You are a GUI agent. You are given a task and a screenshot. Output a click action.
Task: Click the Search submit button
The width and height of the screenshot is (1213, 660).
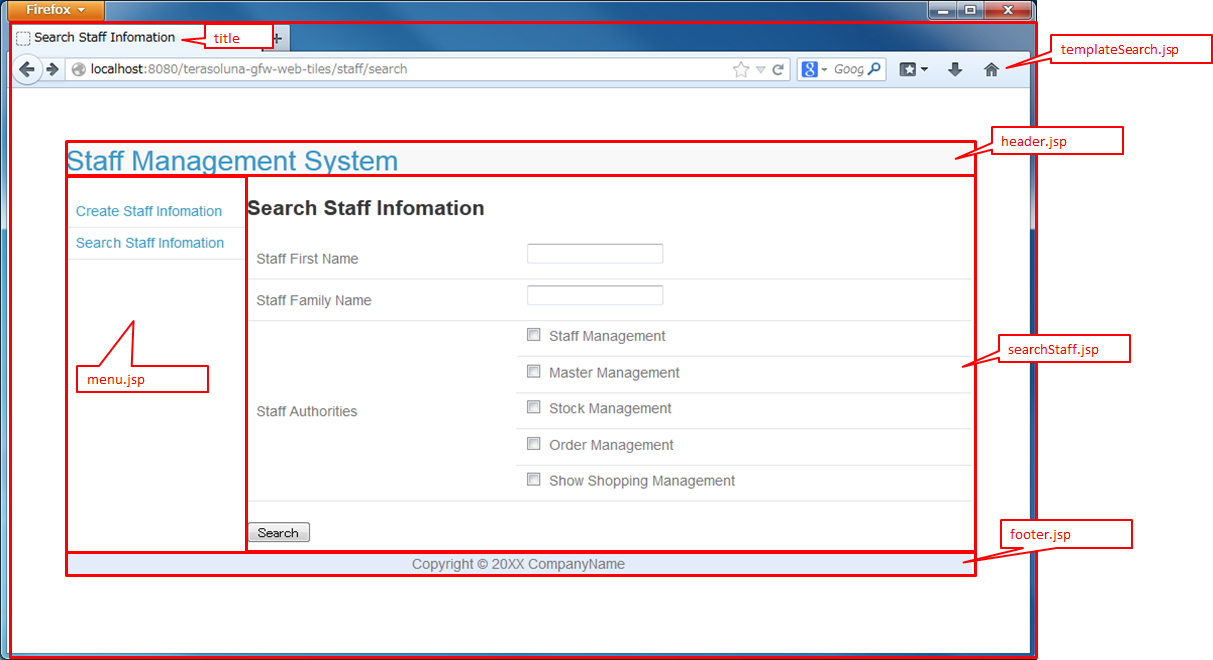278,532
